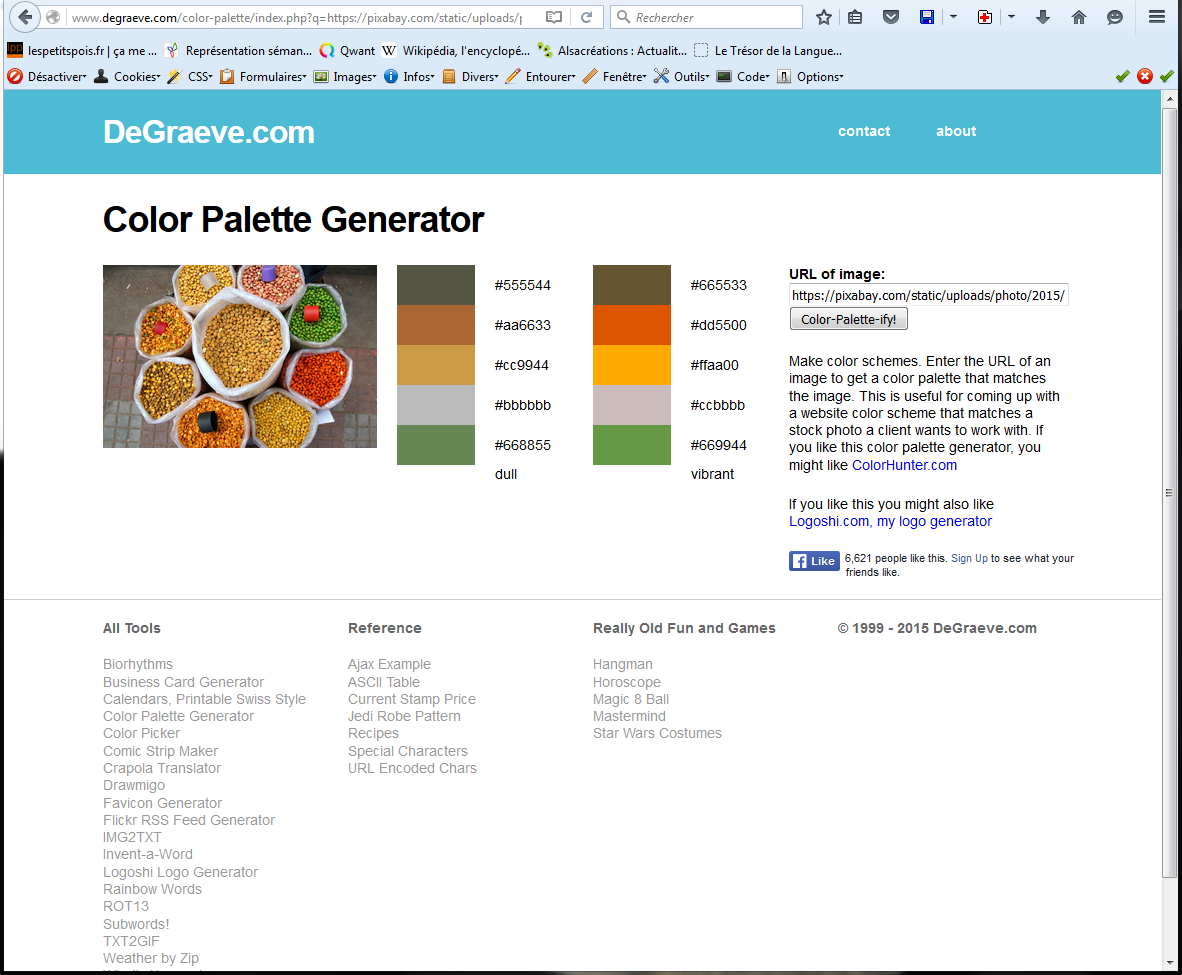The width and height of the screenshot is (1182, 975).
Task: Go to the browser home page icon
Action: [1079, 17]
